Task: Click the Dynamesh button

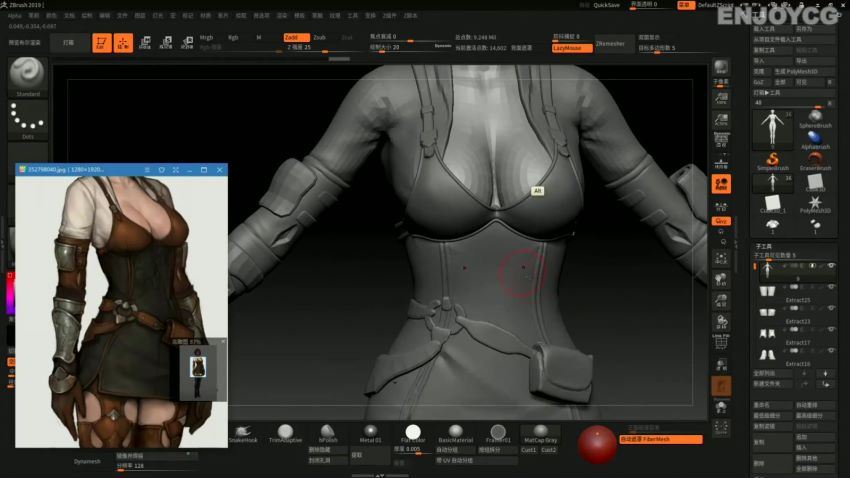Action: pyautogui.click(x=87, y=461)
